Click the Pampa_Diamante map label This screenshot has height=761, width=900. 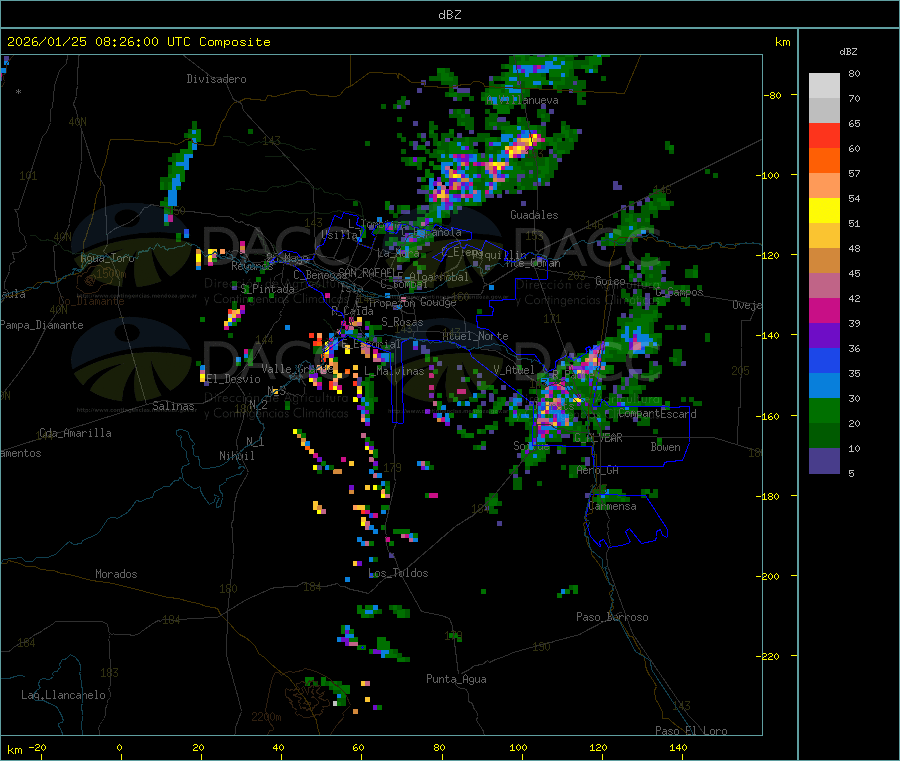(x=42, y=325)
